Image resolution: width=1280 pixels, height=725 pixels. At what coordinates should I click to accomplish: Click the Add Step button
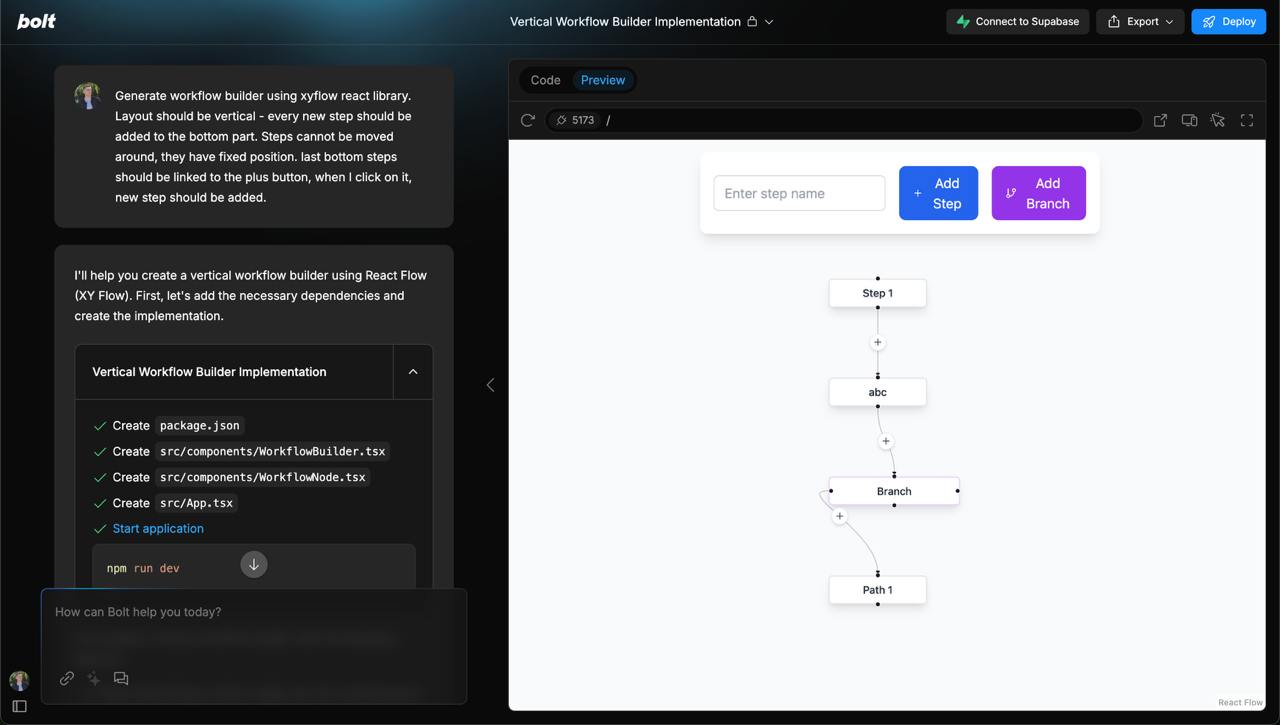938,193
